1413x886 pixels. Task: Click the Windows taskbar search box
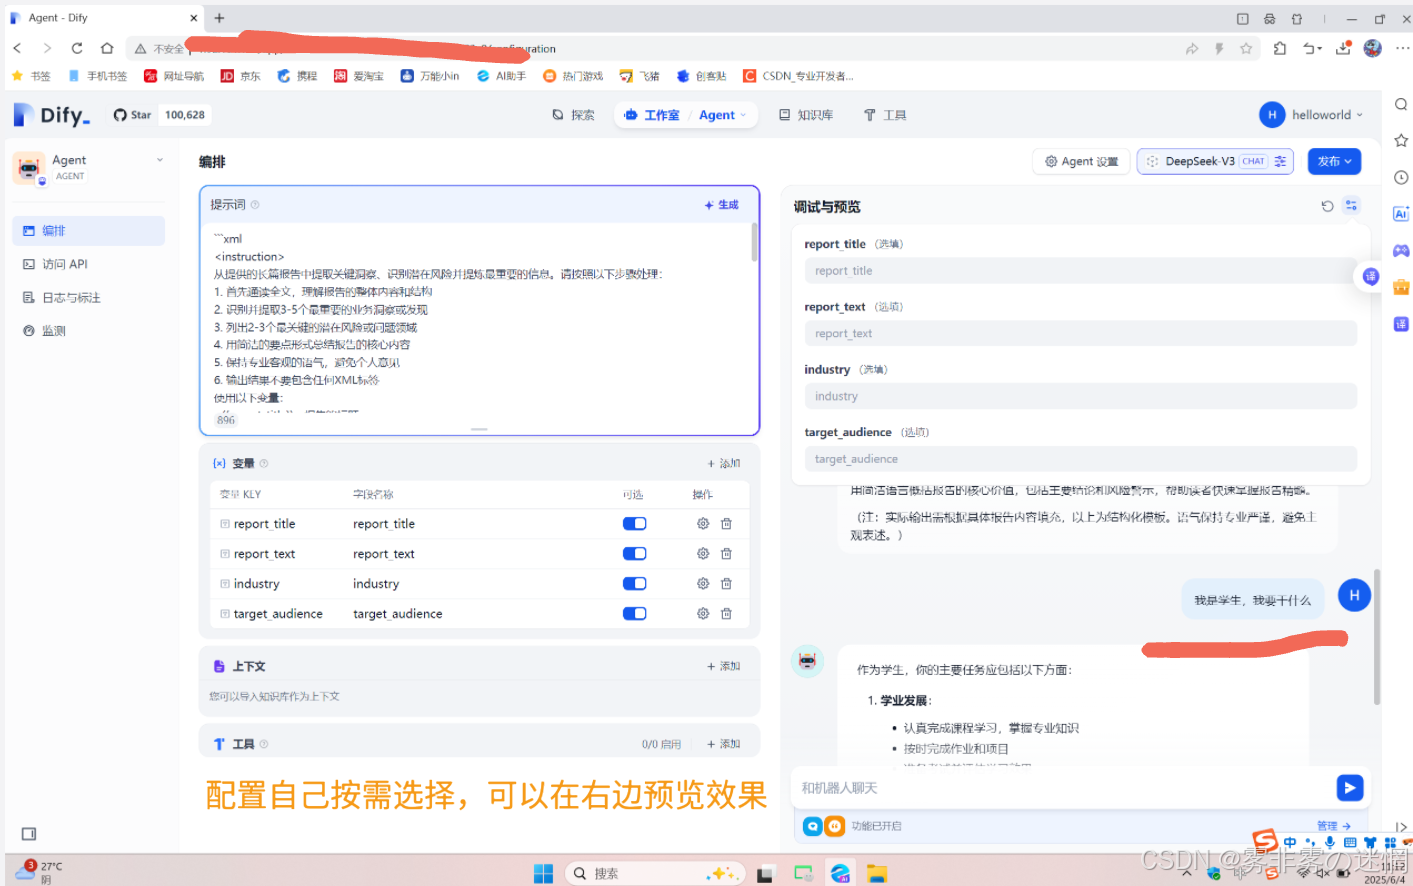click(x=654, y=874)
